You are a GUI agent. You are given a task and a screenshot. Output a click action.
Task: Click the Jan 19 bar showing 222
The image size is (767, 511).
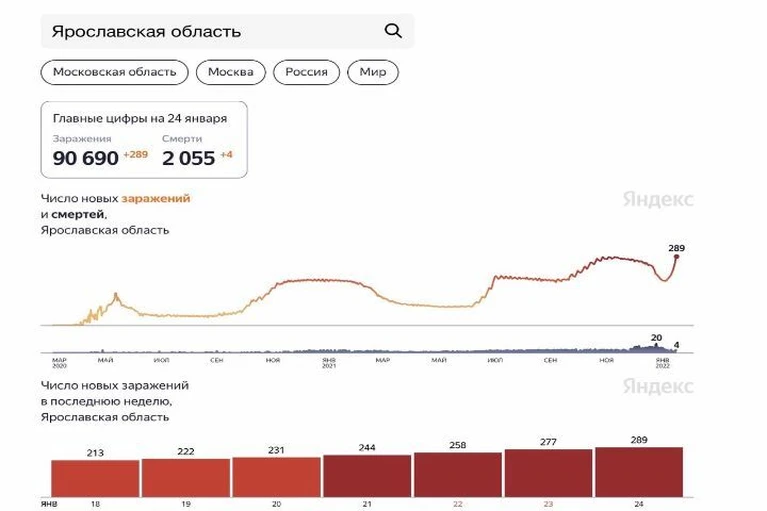click(x=186, y=478)
